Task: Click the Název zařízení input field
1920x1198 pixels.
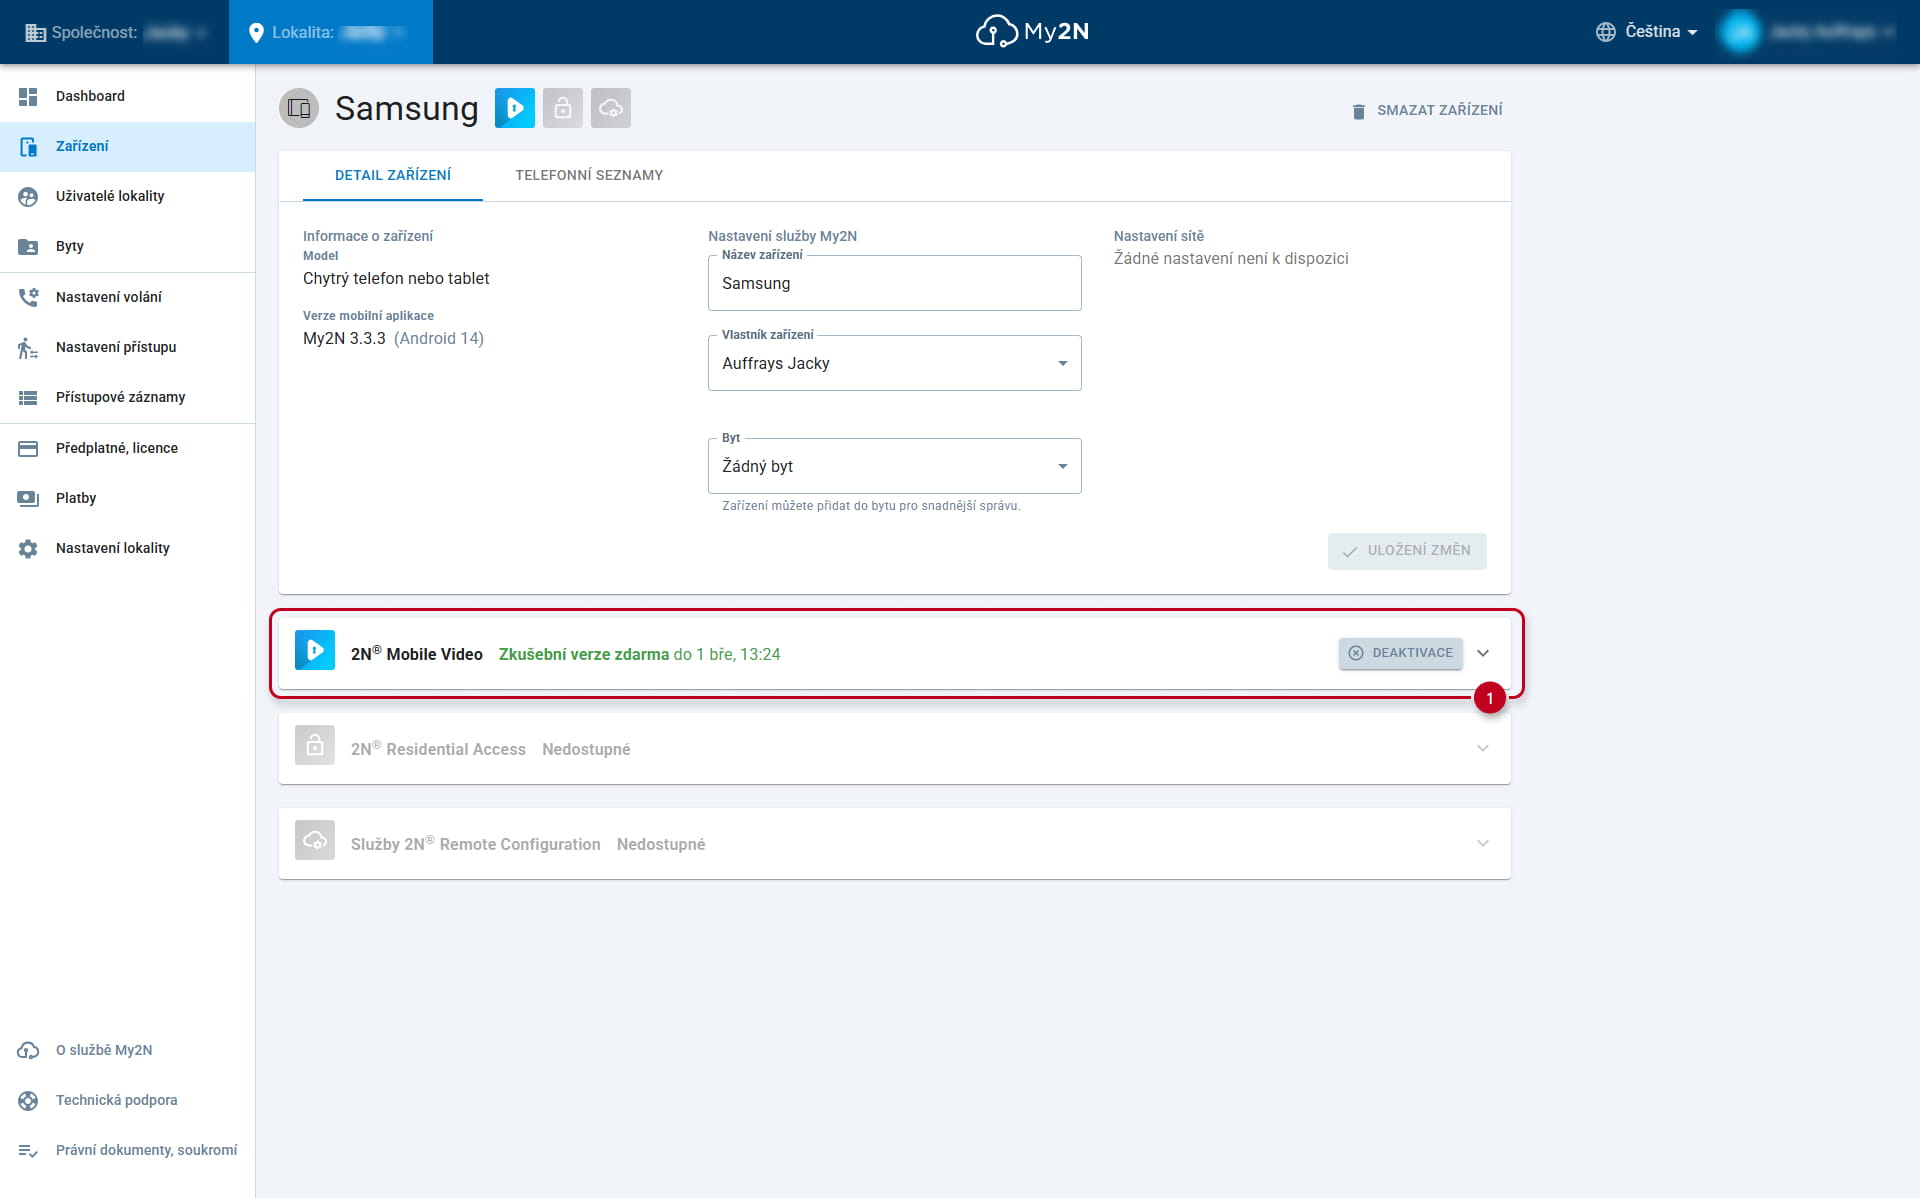Action: click(x=895, y=283)
